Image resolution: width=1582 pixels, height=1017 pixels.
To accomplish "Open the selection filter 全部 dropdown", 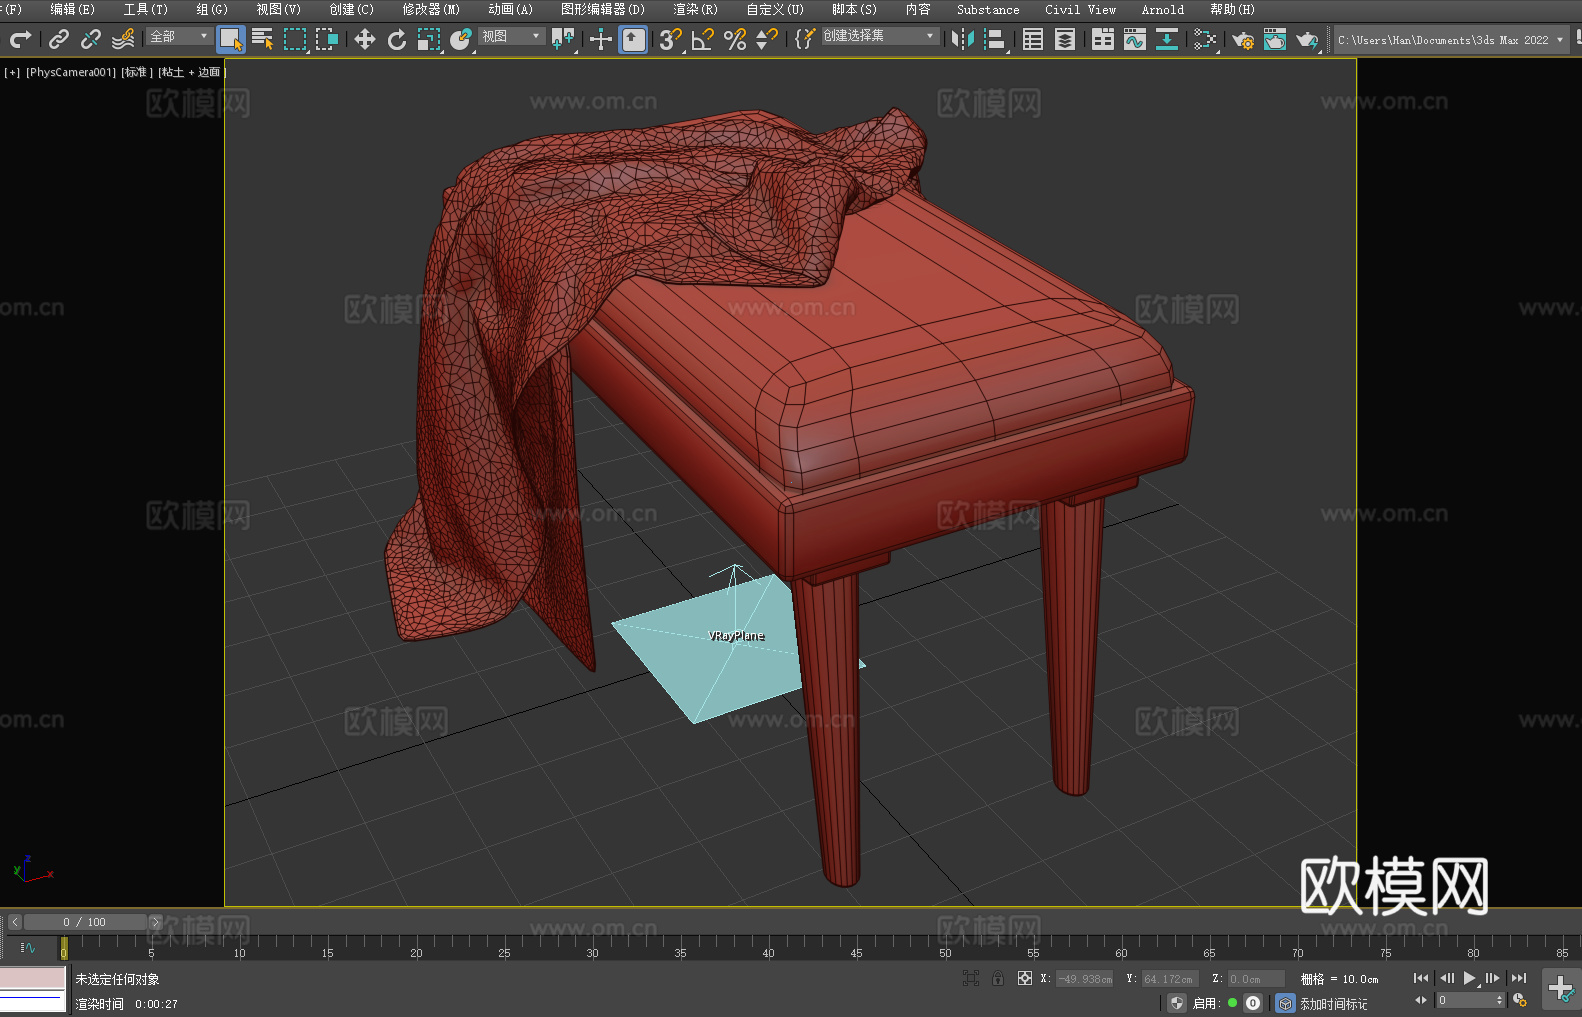I will click(x=179, y=36).
